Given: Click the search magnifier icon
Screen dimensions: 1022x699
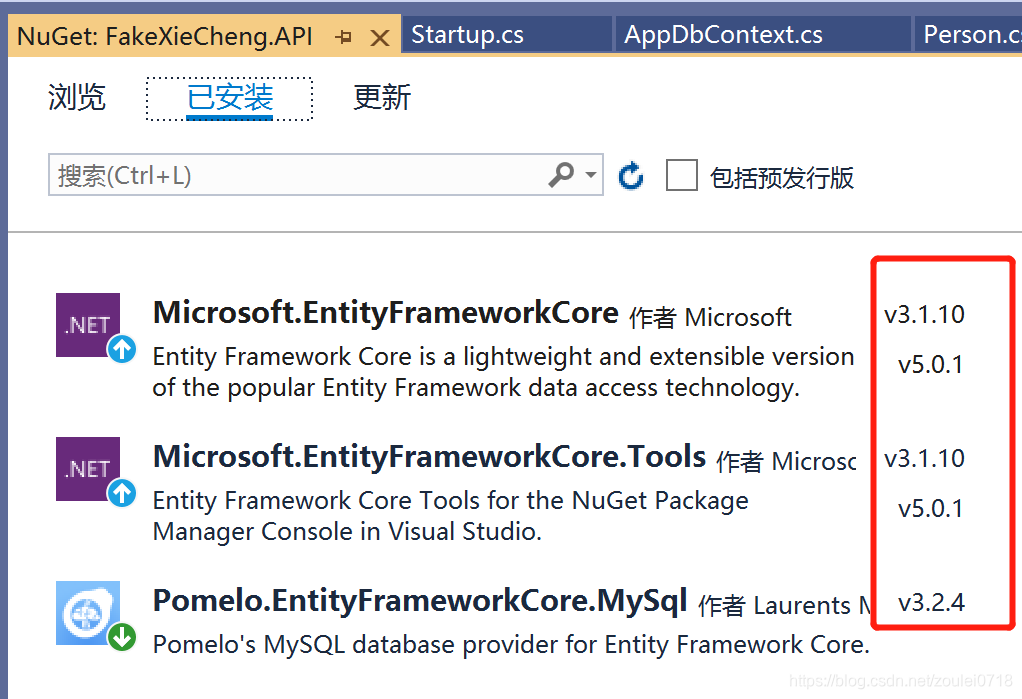Looking at the screenshot, I should 561,175.
